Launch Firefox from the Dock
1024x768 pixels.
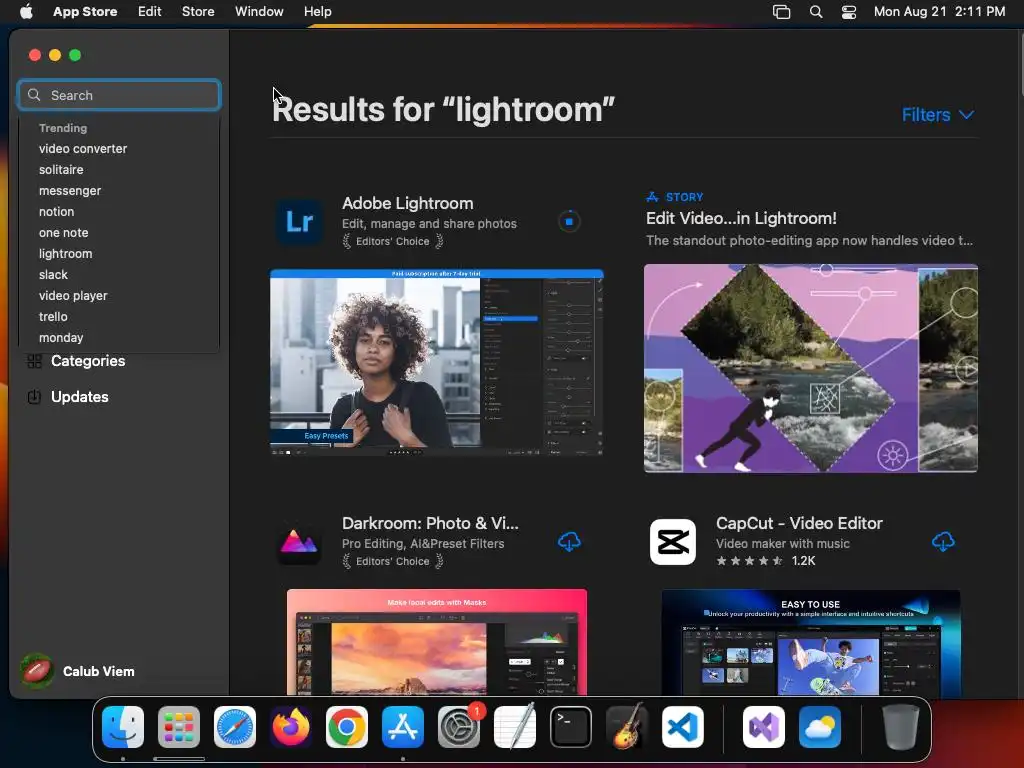tap(291, 726)
